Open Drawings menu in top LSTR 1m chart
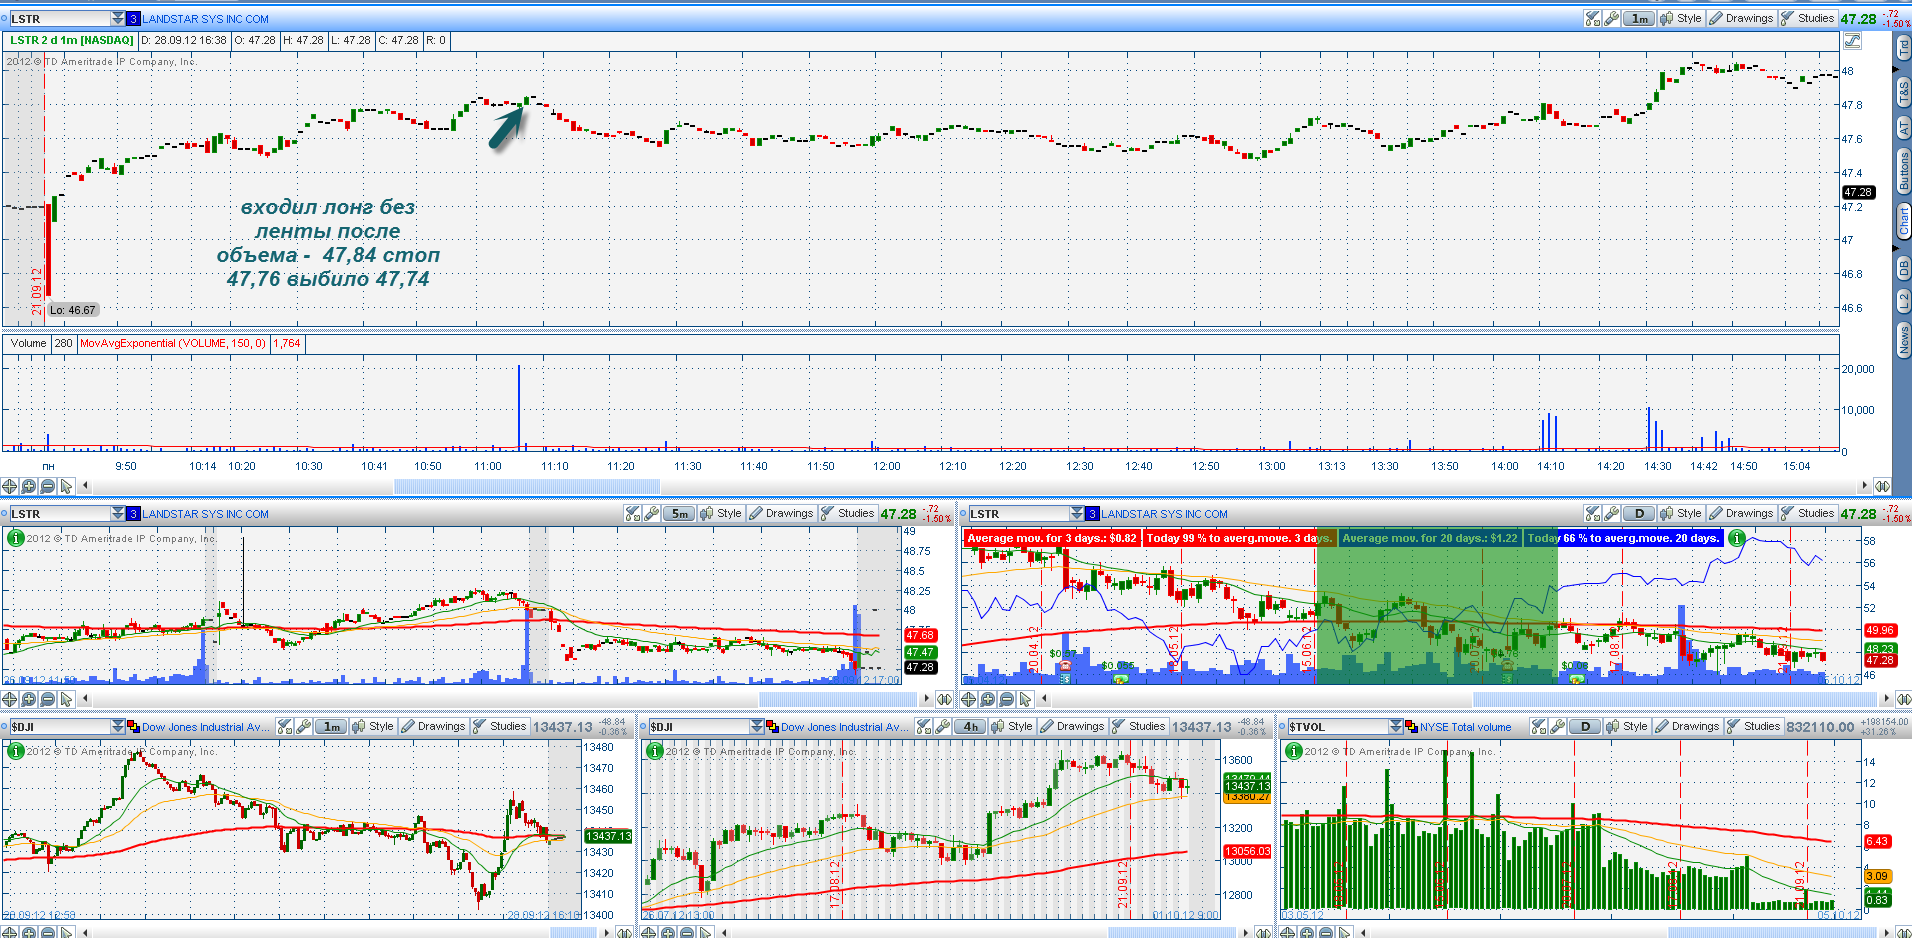 (x=1741, y=18)
